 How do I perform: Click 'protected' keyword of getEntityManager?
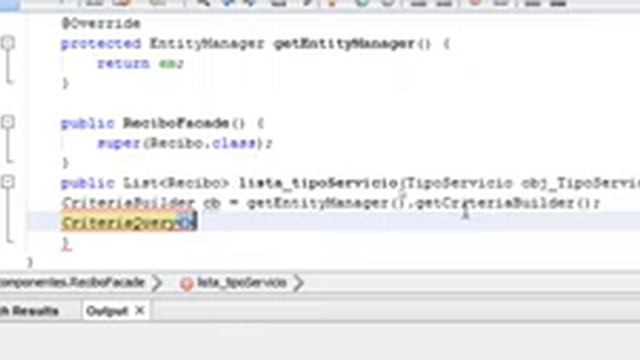(101, 43)
